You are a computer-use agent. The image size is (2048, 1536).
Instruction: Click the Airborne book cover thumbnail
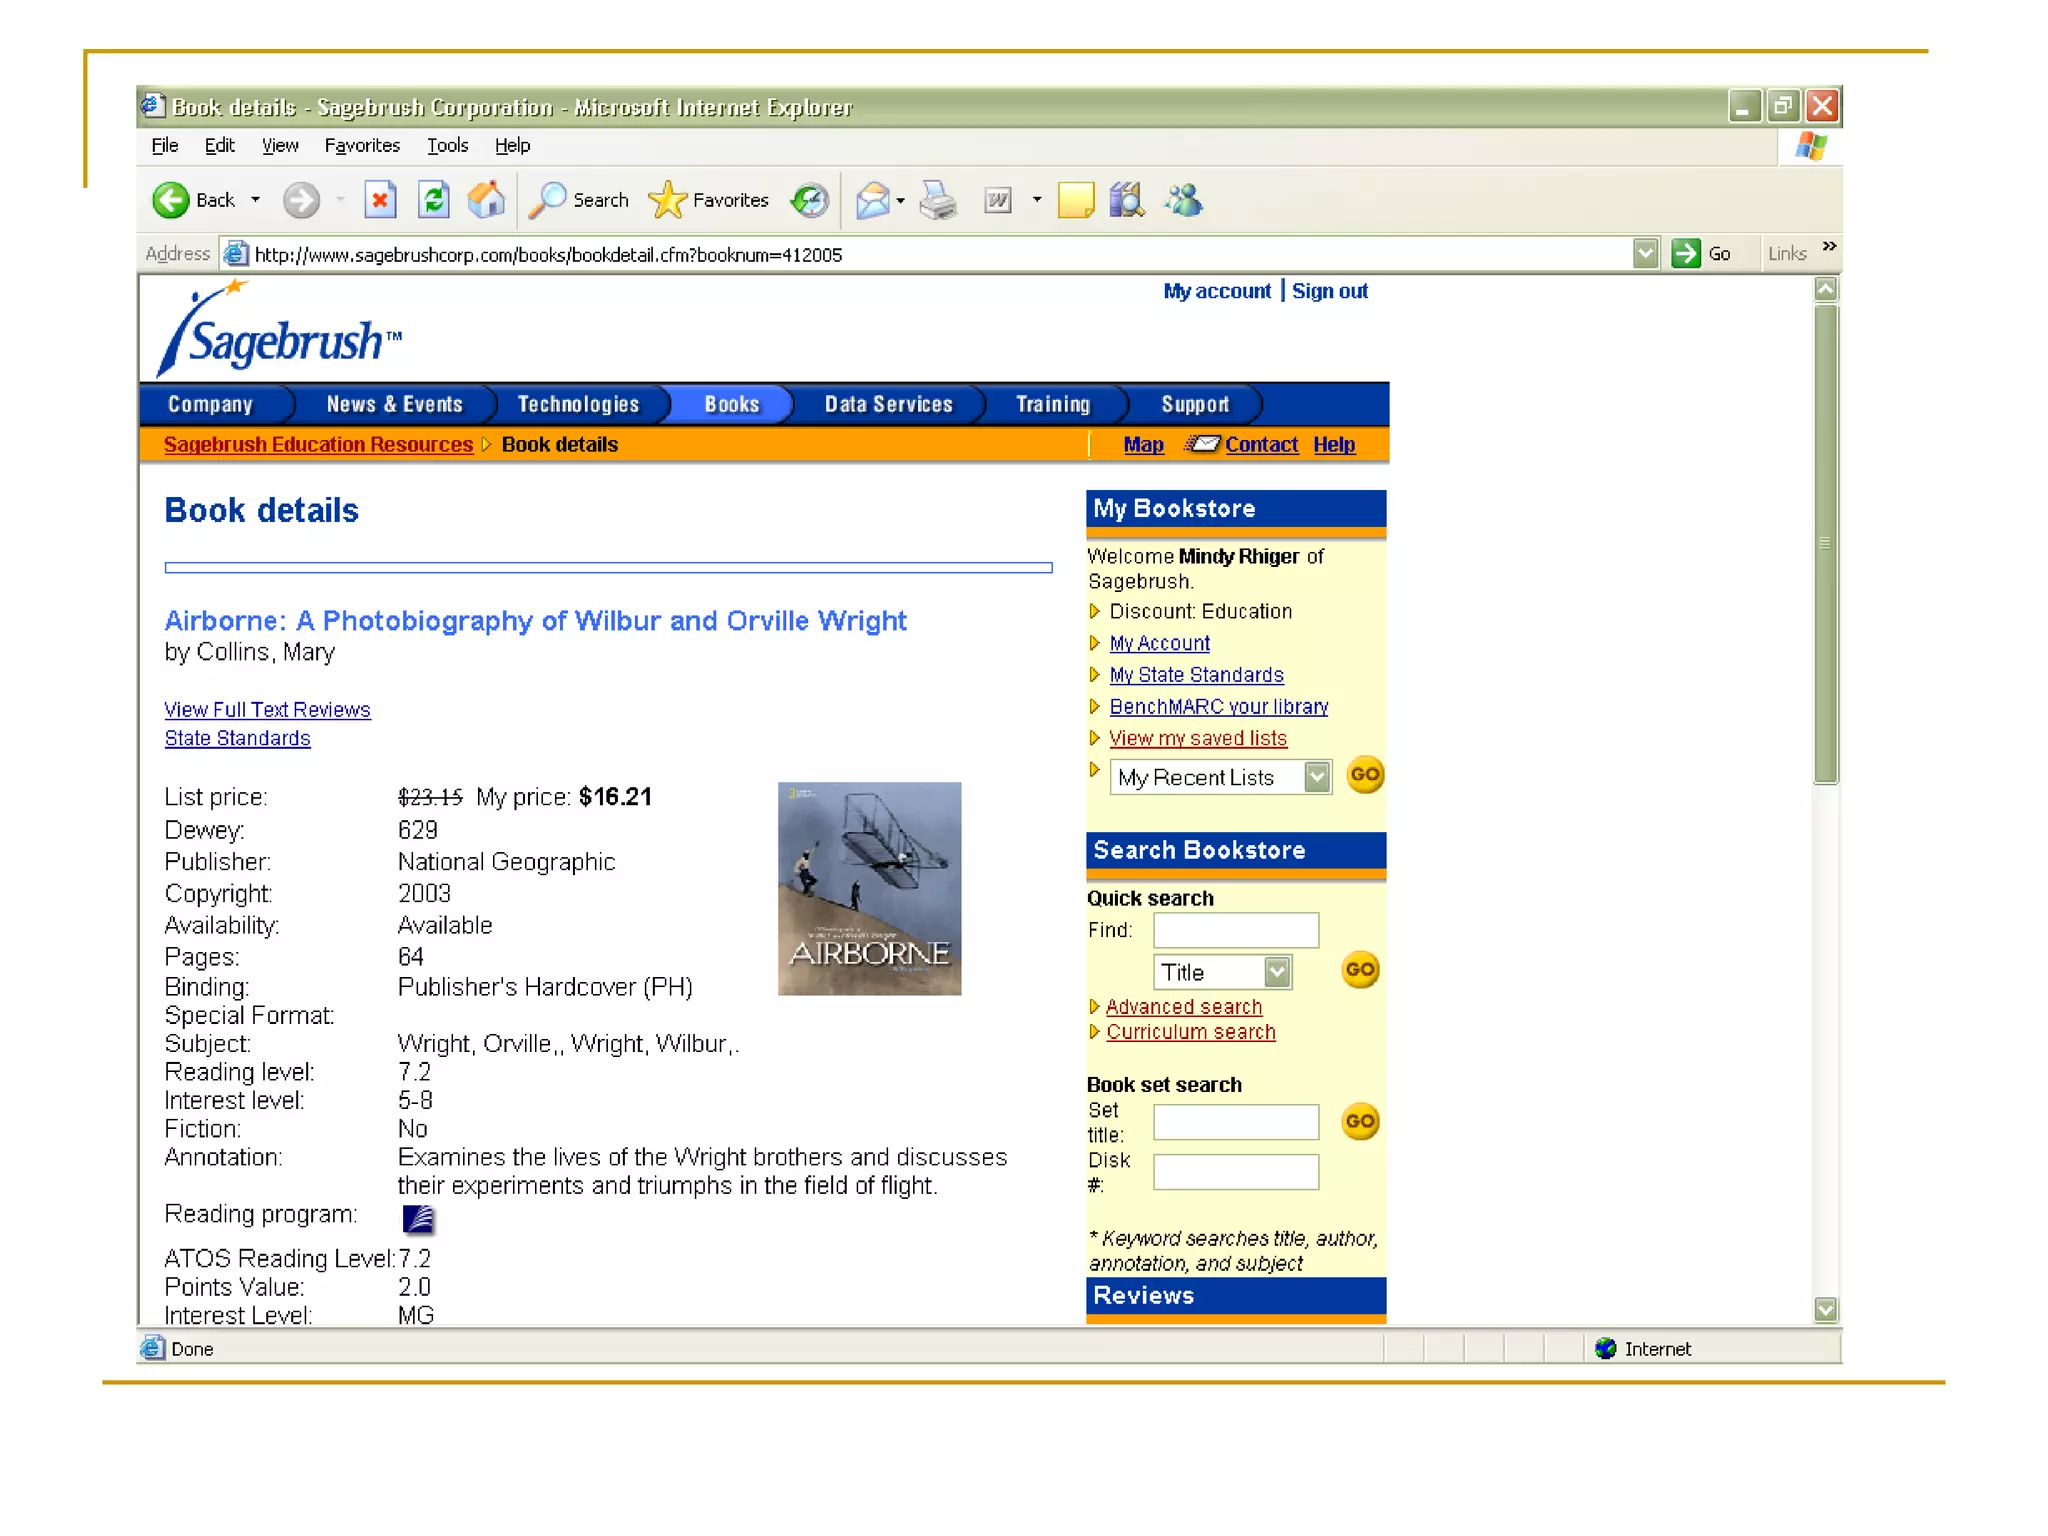869,888
